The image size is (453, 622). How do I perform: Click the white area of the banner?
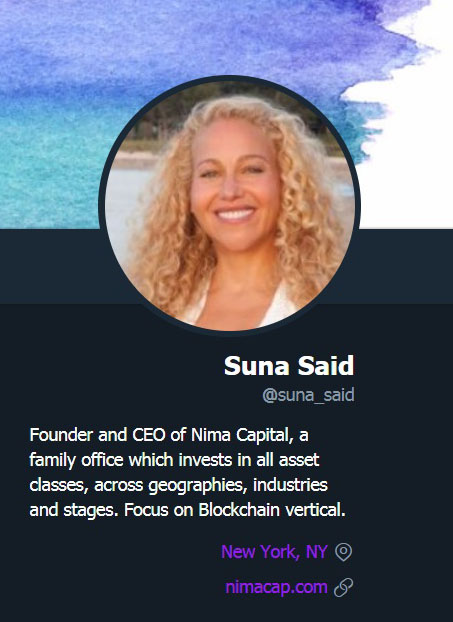click(x=413, y=159)
